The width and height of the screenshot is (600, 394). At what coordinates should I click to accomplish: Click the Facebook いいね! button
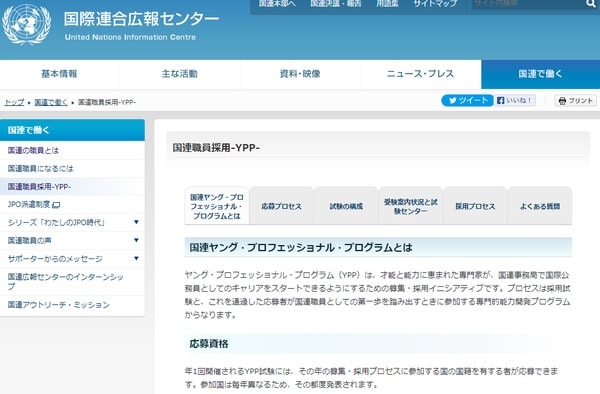(x=515, y=101)
